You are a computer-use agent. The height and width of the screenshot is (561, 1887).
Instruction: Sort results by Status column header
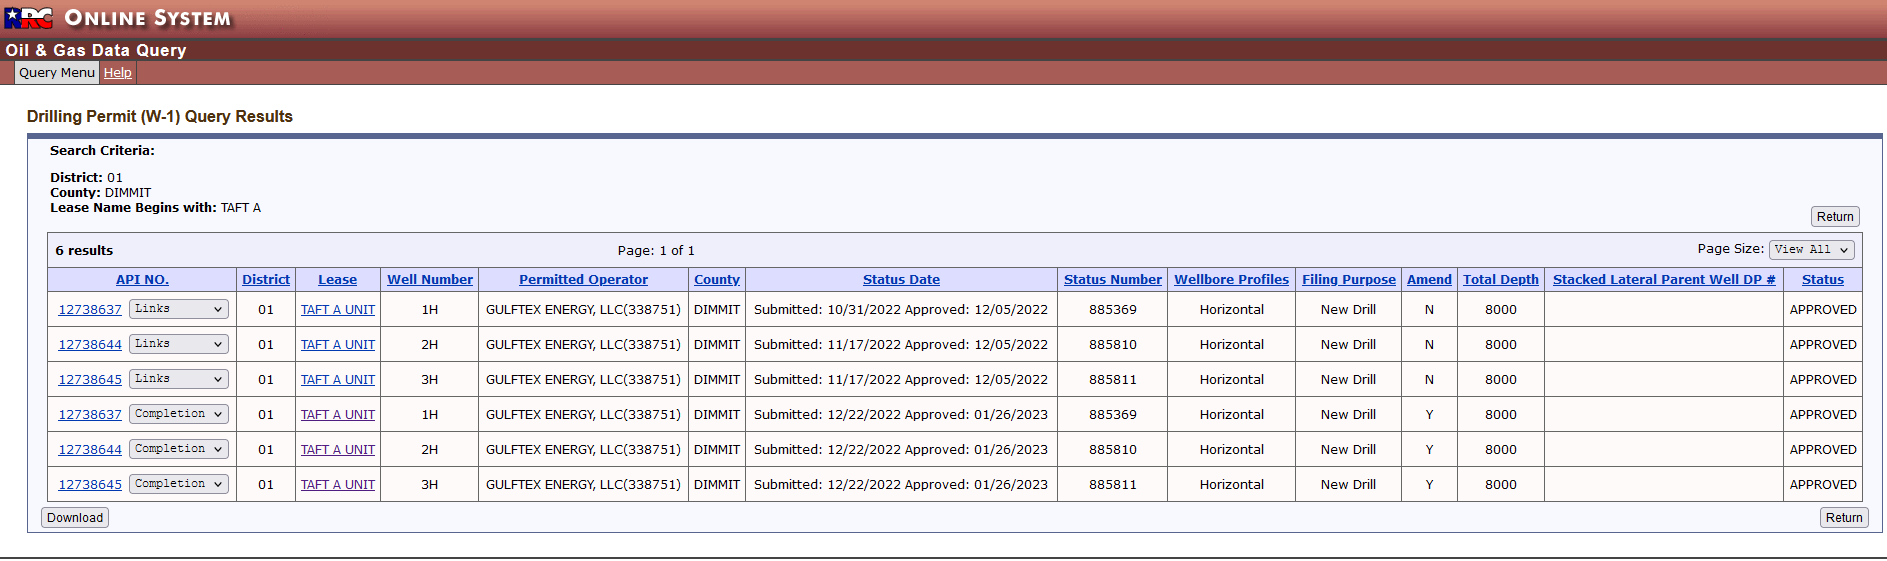tap(1822, 280)
